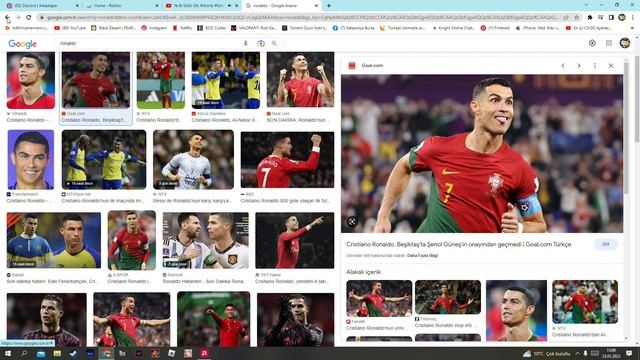Share this page from address bar

[566, 18]
